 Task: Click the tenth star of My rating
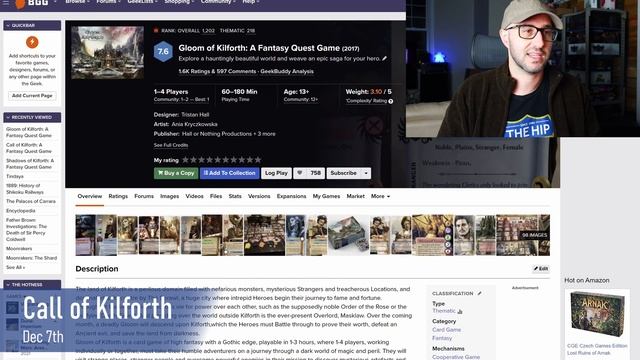(x=258, y=160)
